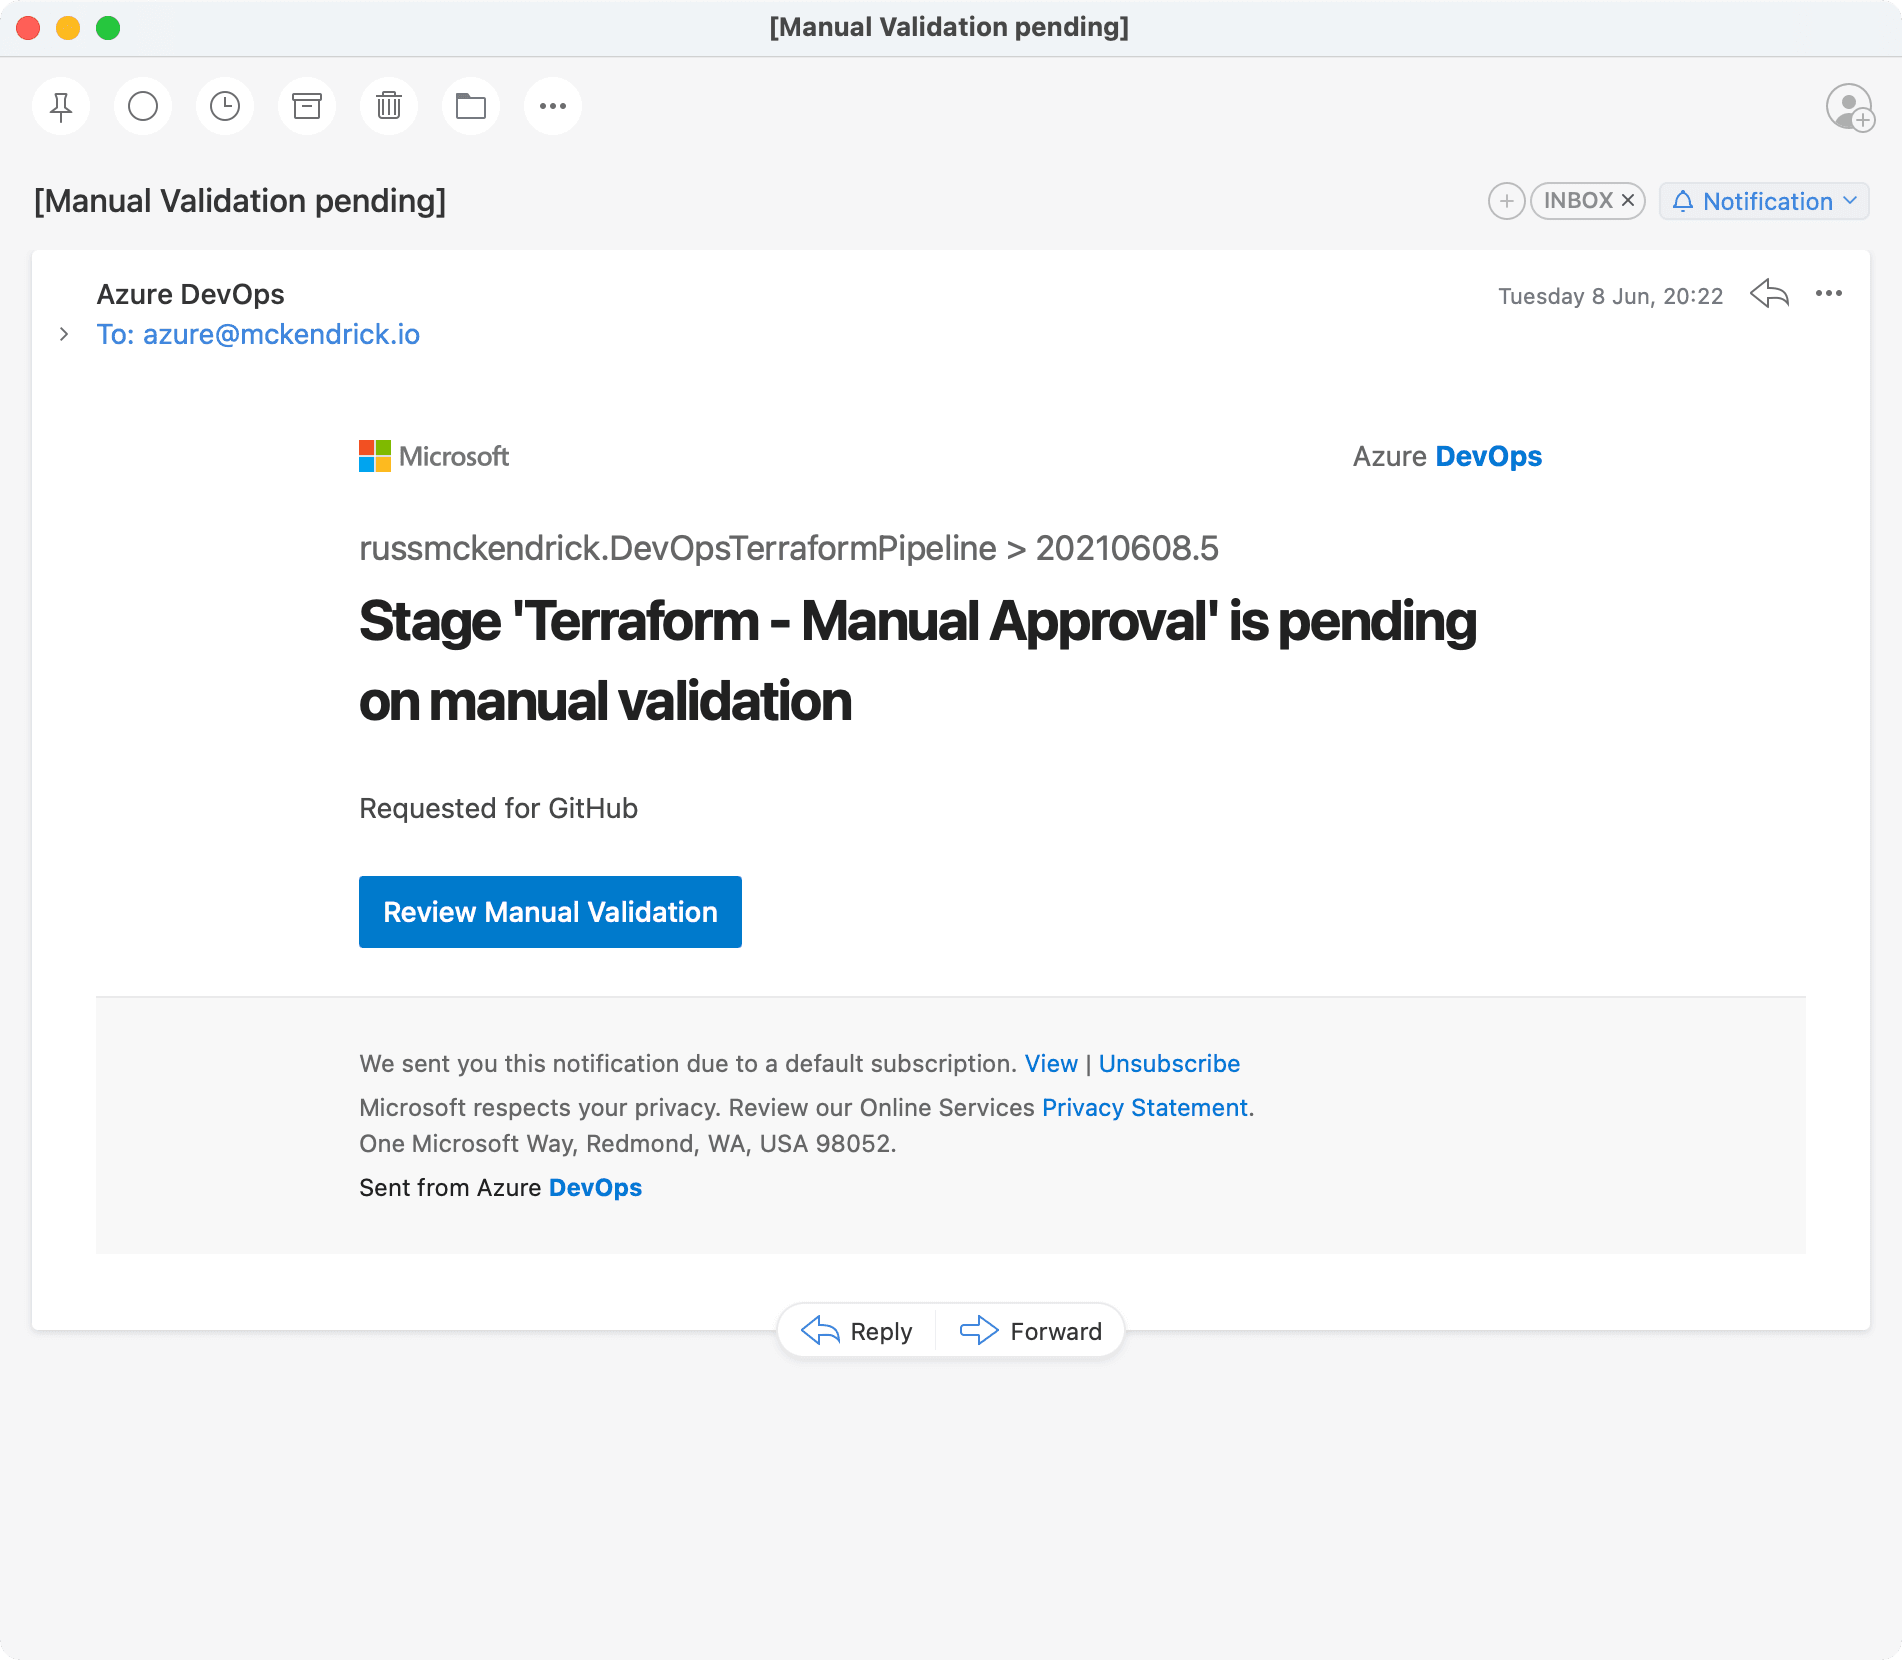Image resolution: width=1902 pixels, height=1660 pixels.
Task: Open the toolbar's more options ellipsis
Action: tap(553, 106)
